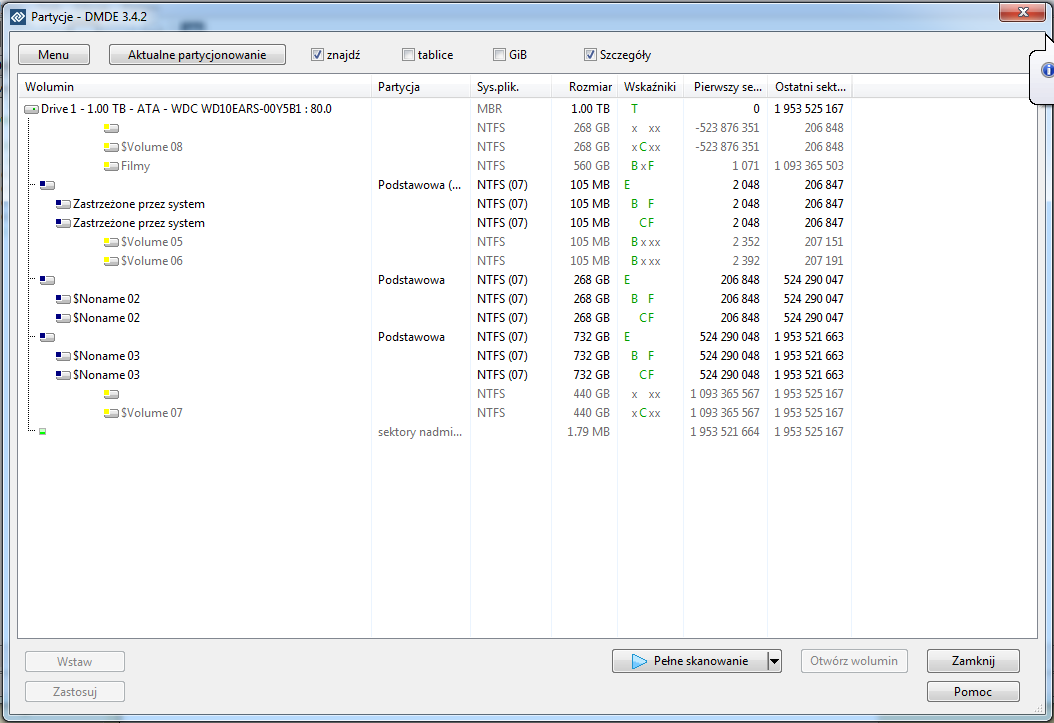This screenshot has height=723, width=1054.
Task: Enable the GiB checkbox
Action: click(499, 55)
